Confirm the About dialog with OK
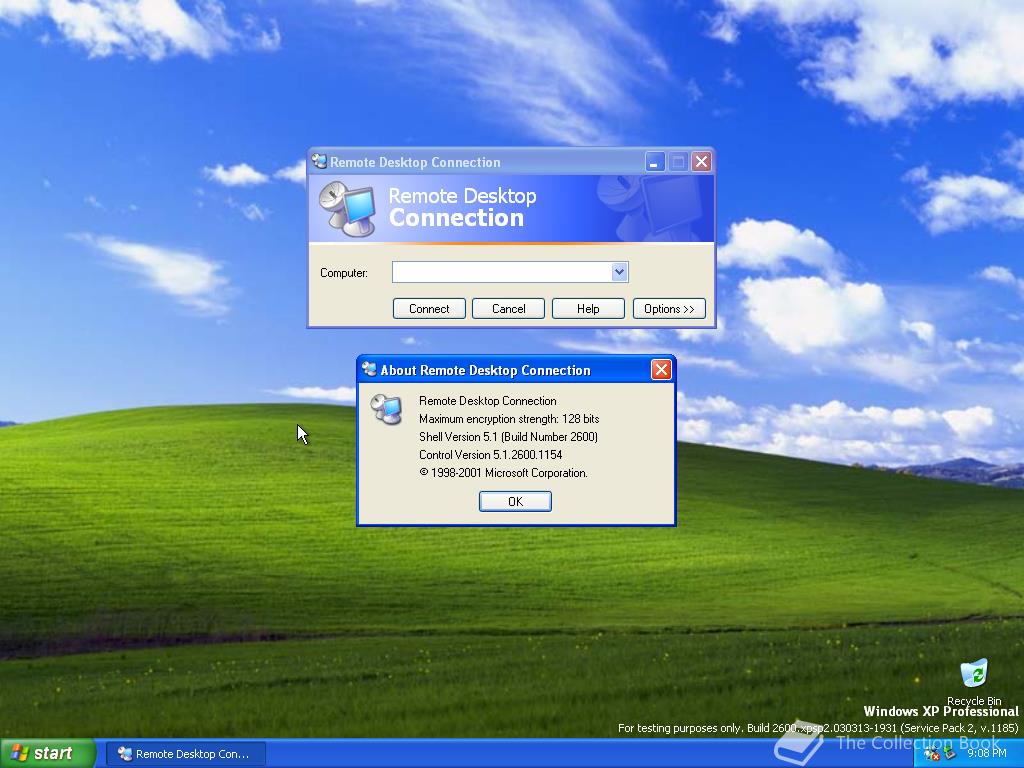This screenshot has height=768, width=1024. (515, 501)
